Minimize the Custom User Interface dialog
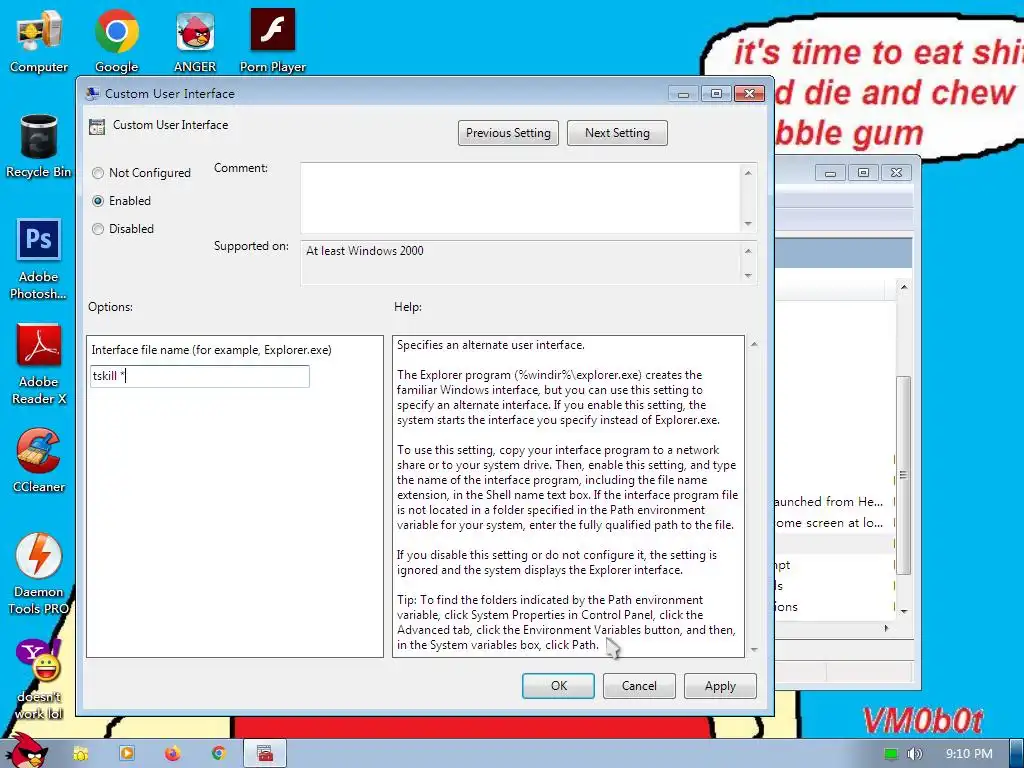Viewport: 1024px width, 768px height. click(684, 94)
